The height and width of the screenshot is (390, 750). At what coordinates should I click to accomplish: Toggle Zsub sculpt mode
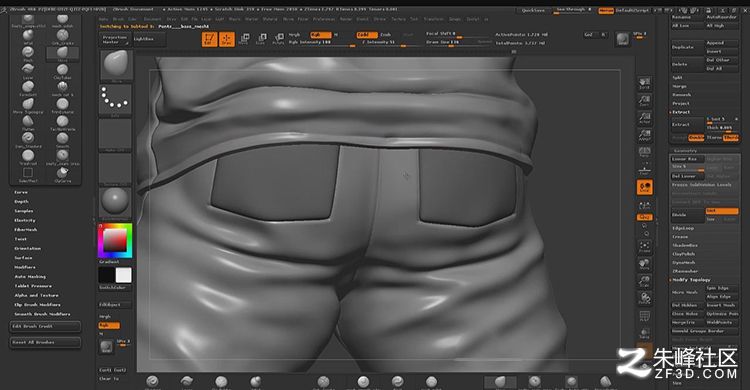[386, 35]
